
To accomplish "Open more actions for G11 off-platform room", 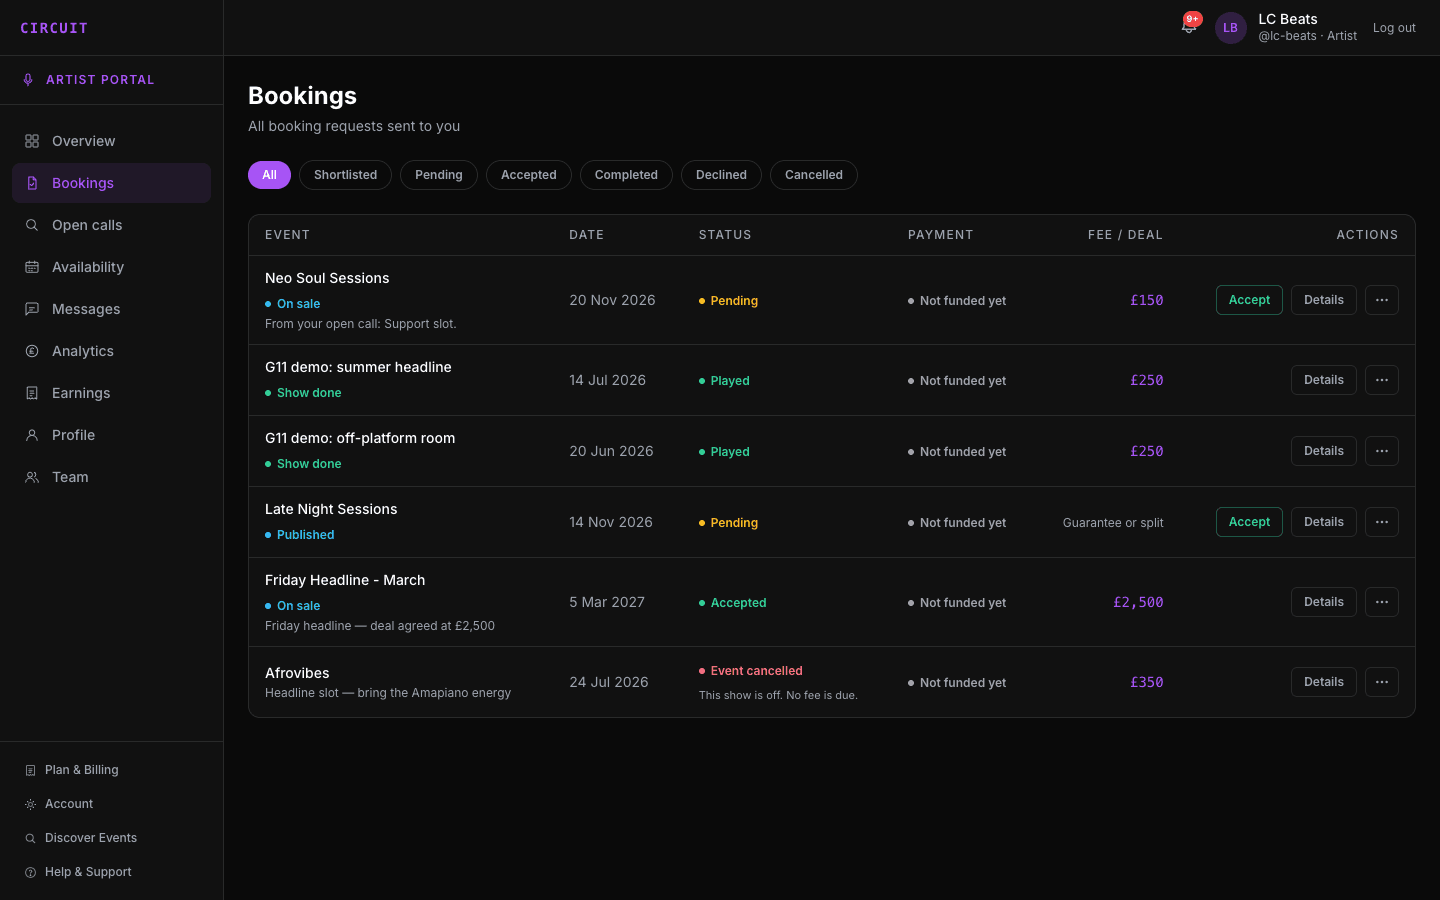I will point(1382,451).
